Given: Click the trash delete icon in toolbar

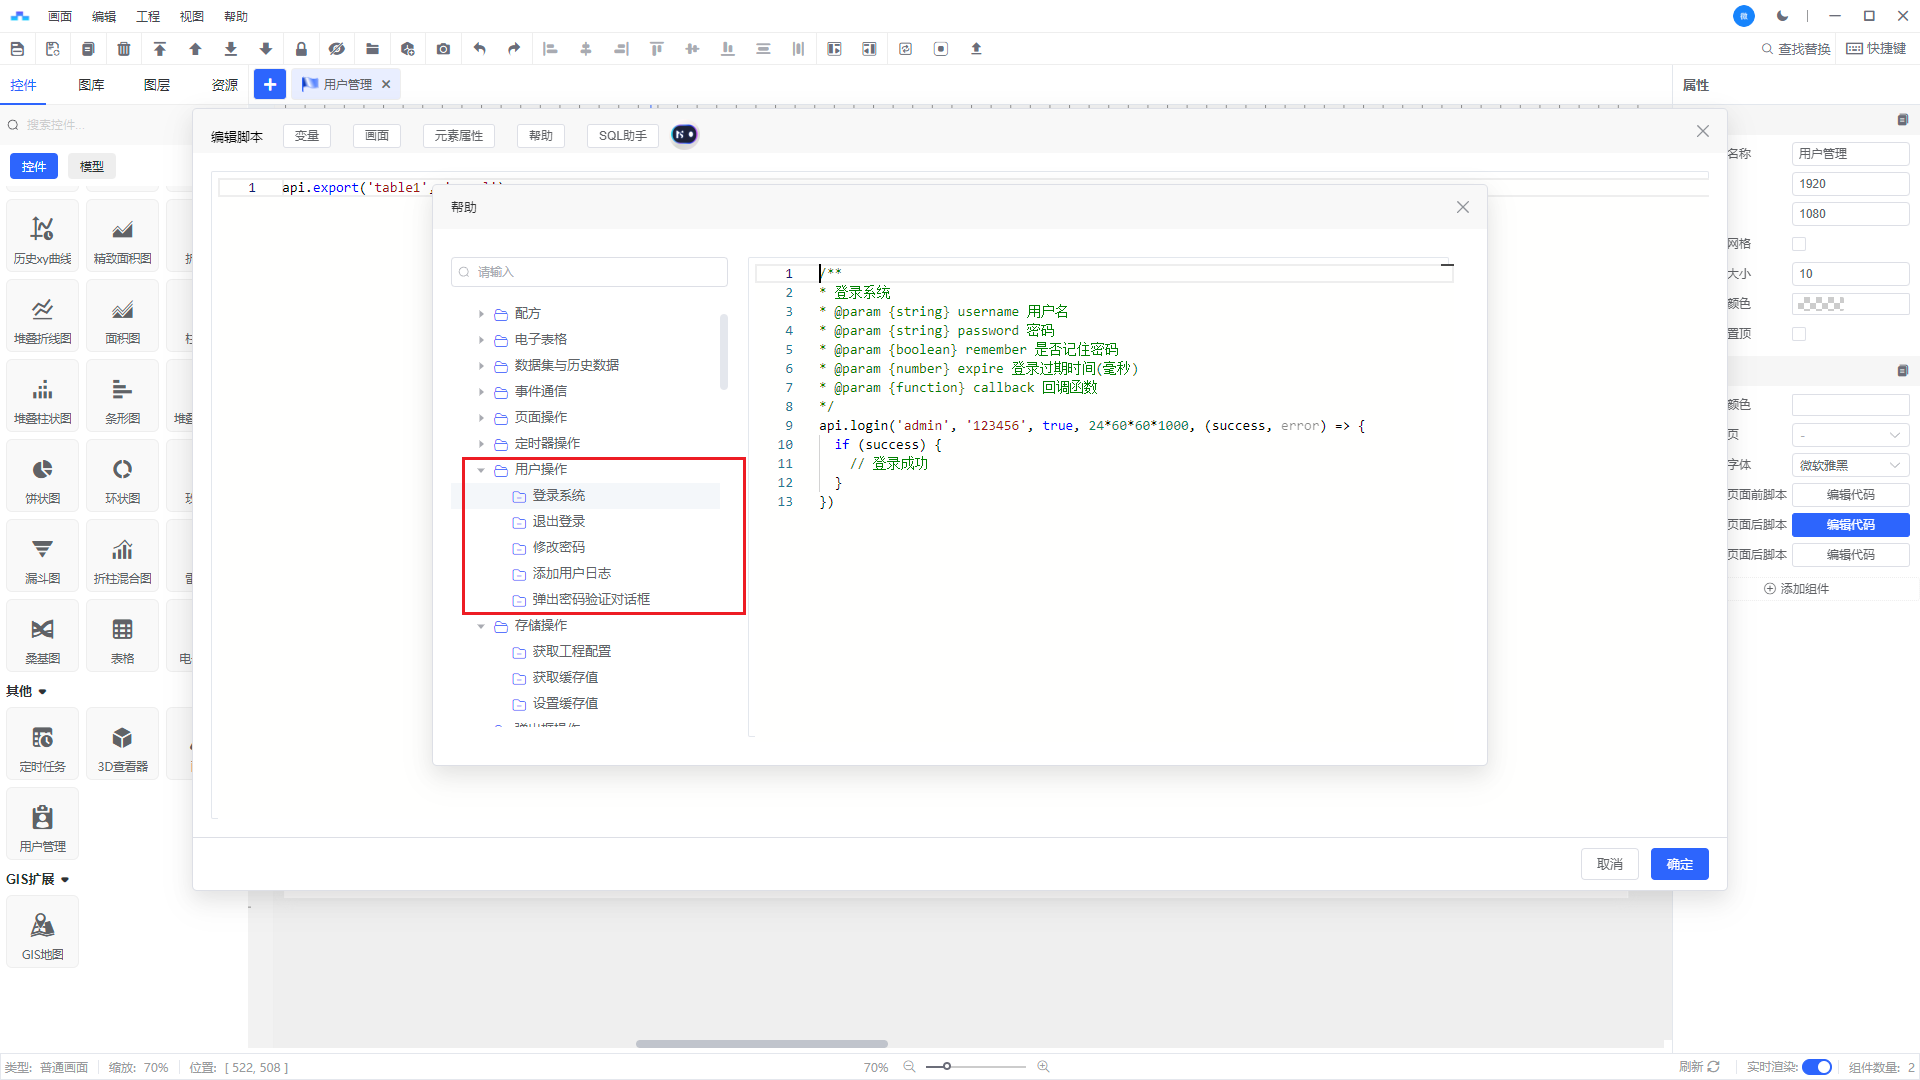Looking at the screenshot, I should 124,49.
